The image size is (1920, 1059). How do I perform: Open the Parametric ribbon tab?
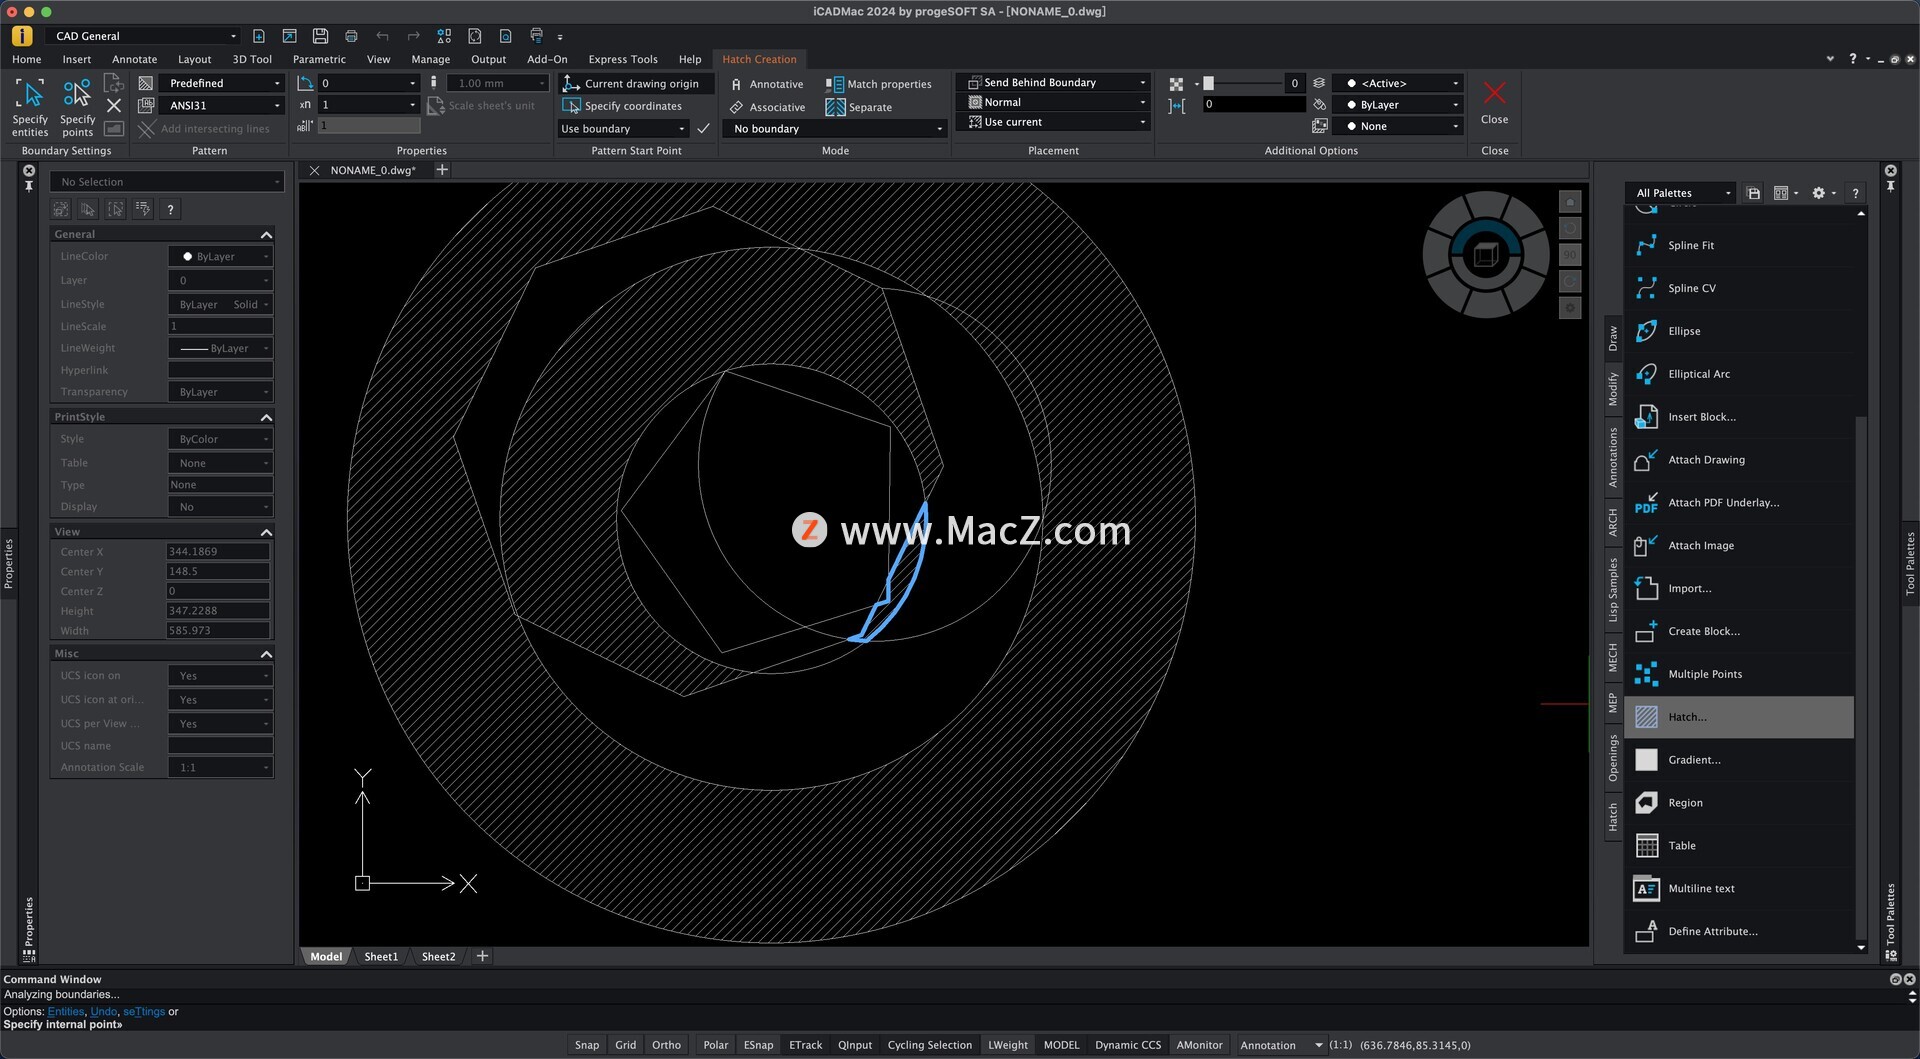coord(319,59)
